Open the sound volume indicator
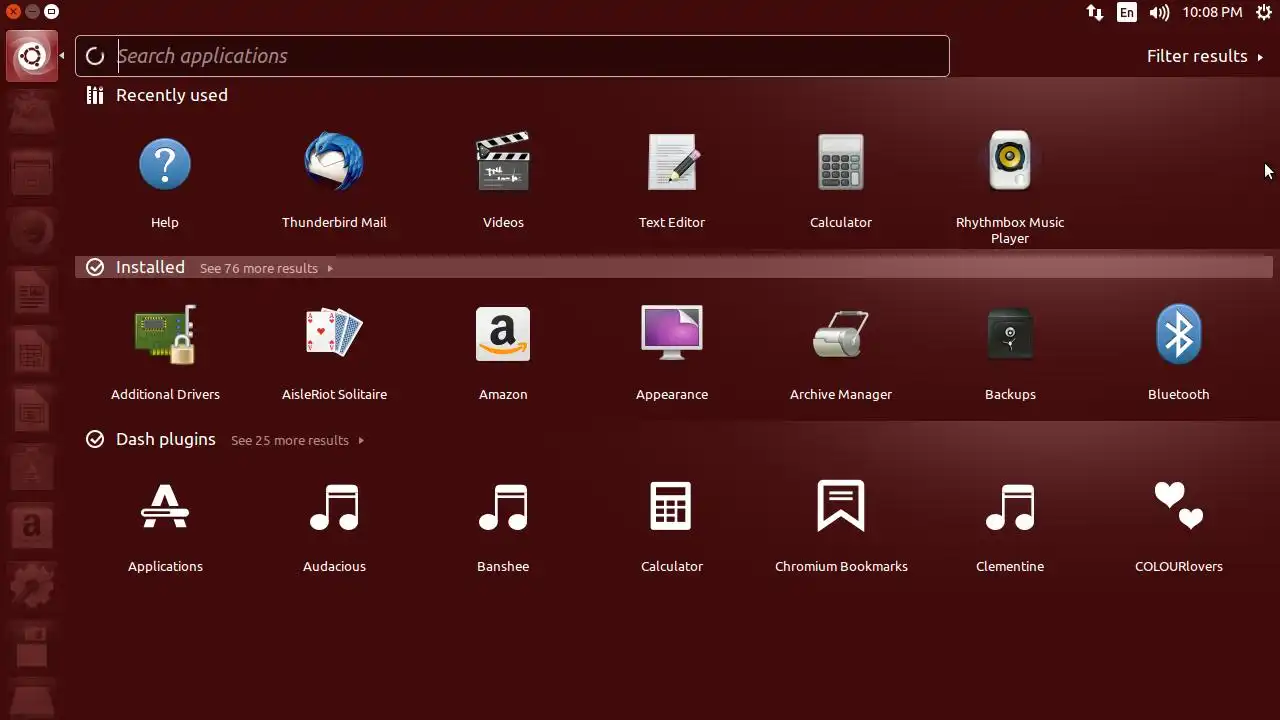Screen dimensions: 1280x720 coord(1160,13)
